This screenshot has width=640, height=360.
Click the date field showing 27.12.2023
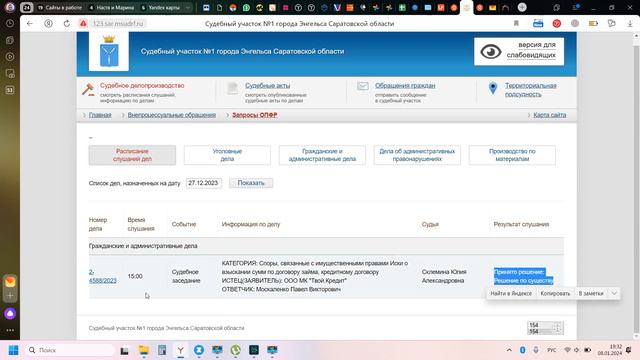[x=203, y=183]
